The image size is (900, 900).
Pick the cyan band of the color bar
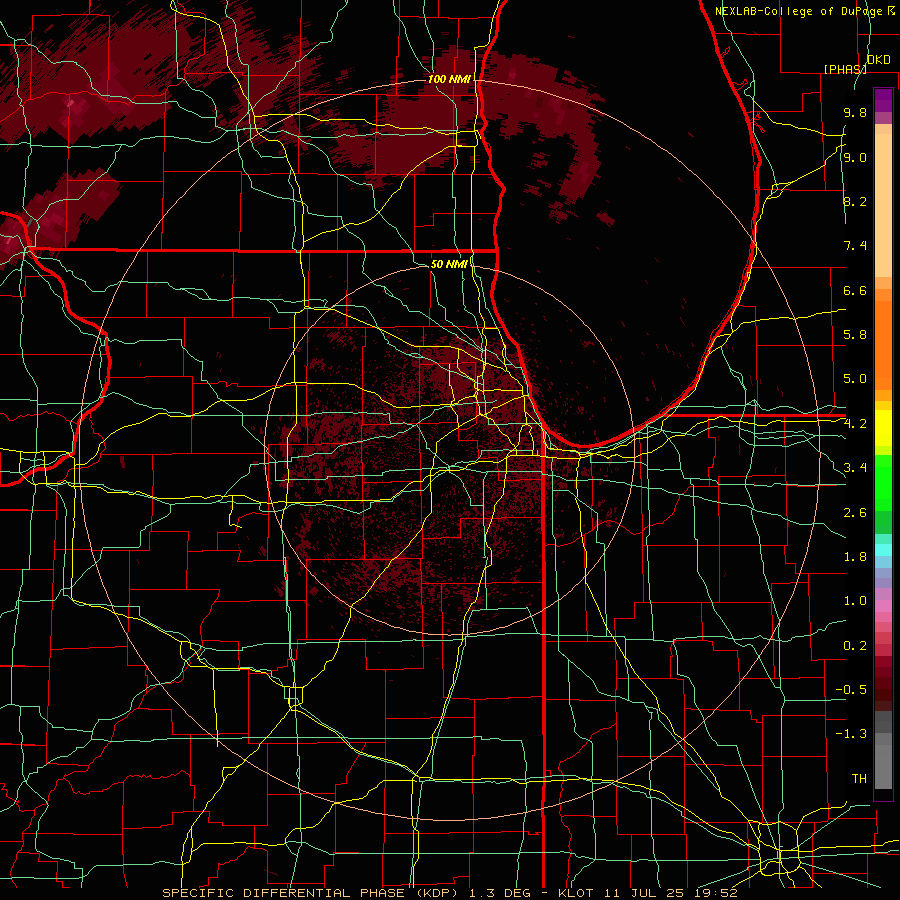pyautogui.click(x=883, y=550)
